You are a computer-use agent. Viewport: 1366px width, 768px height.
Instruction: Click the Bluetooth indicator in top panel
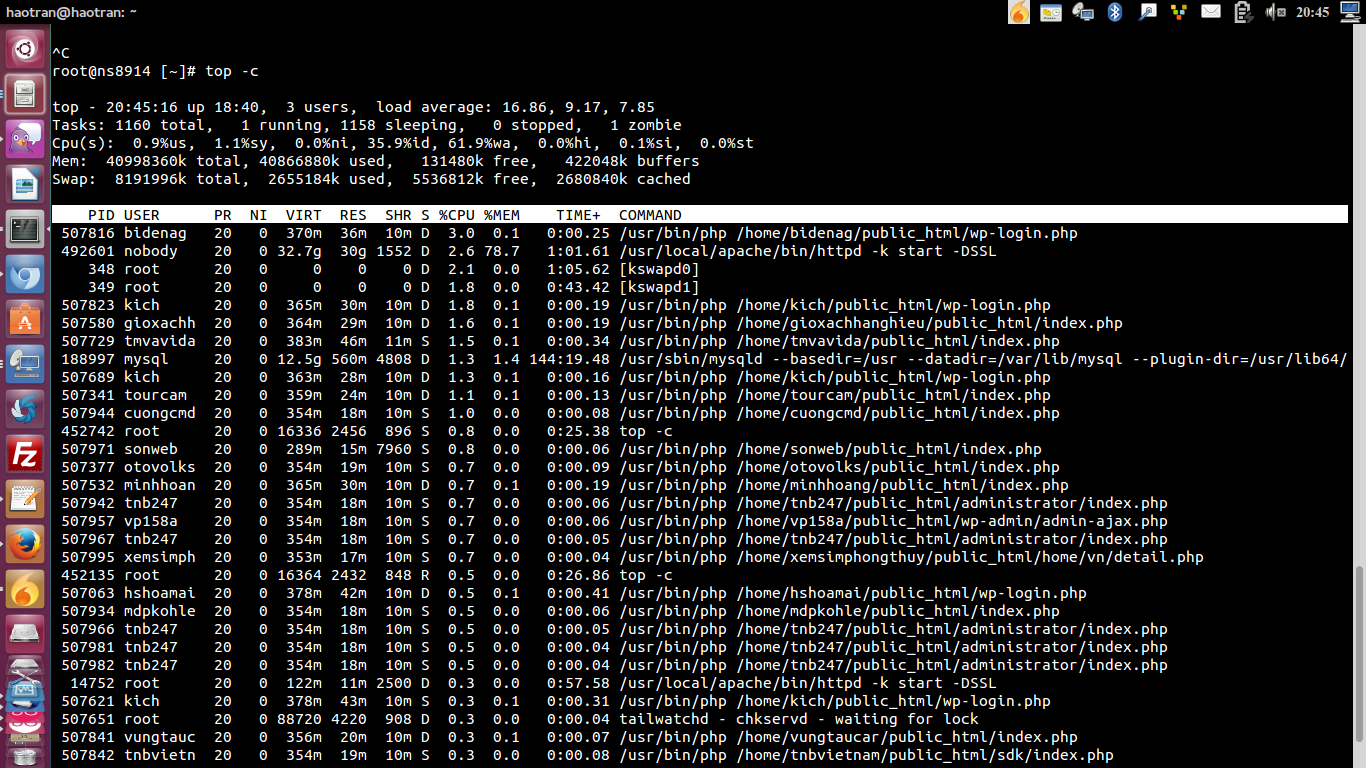[x=1115, y=12]
